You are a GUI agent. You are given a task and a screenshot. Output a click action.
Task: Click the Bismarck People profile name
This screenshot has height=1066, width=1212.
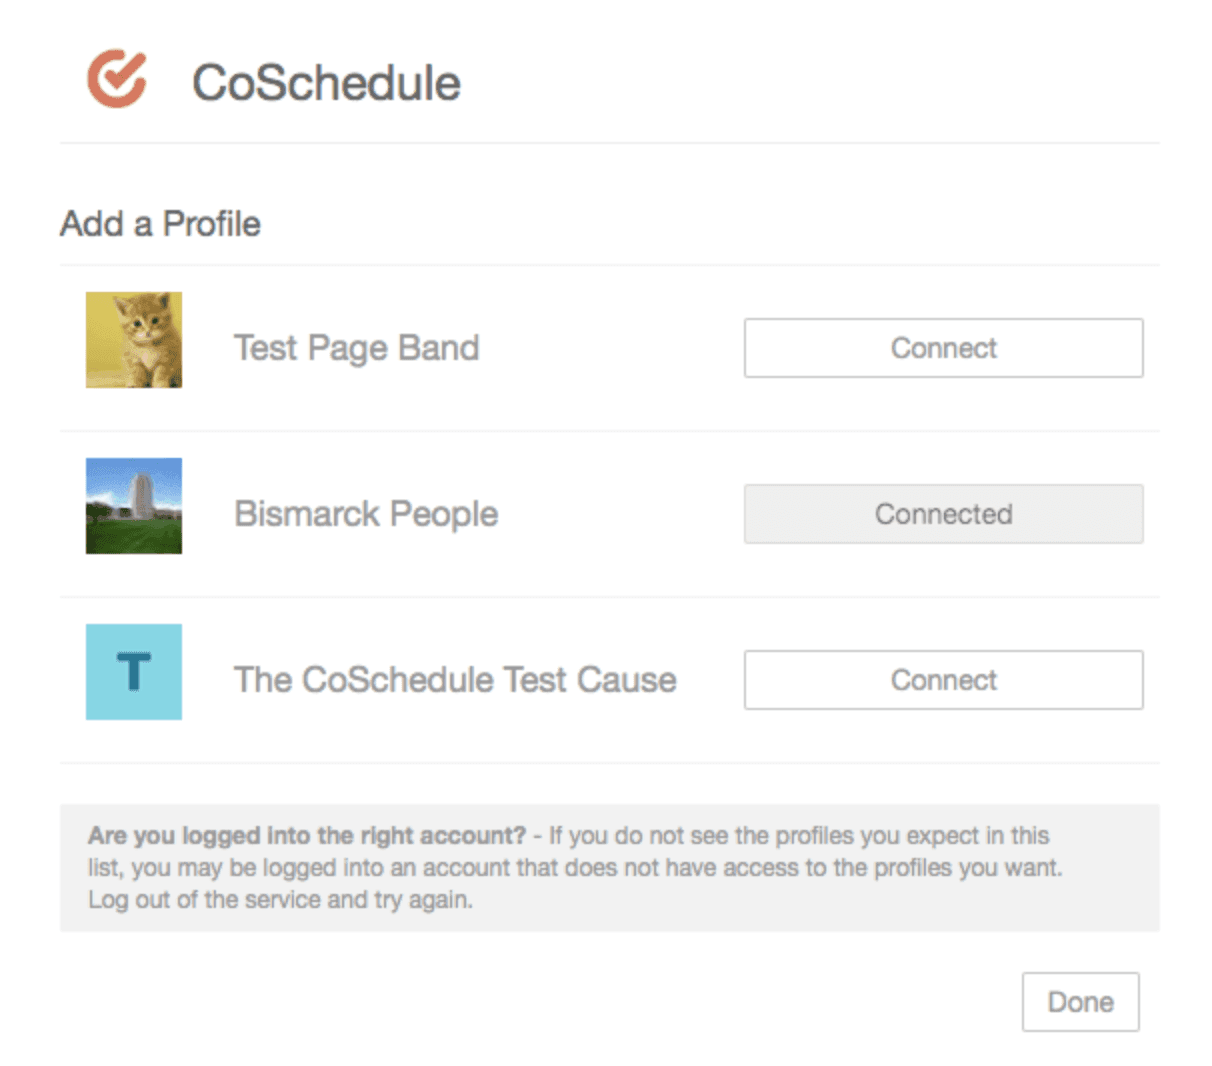[366, 514]
